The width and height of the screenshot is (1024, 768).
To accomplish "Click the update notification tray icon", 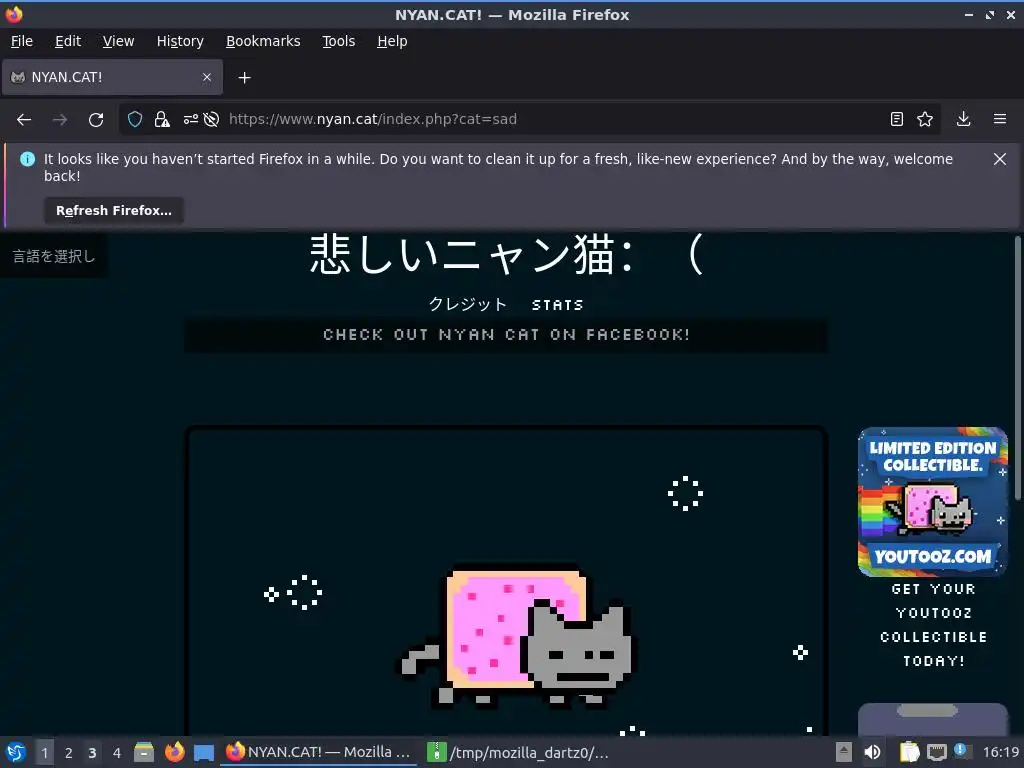I will coord(961,750).
